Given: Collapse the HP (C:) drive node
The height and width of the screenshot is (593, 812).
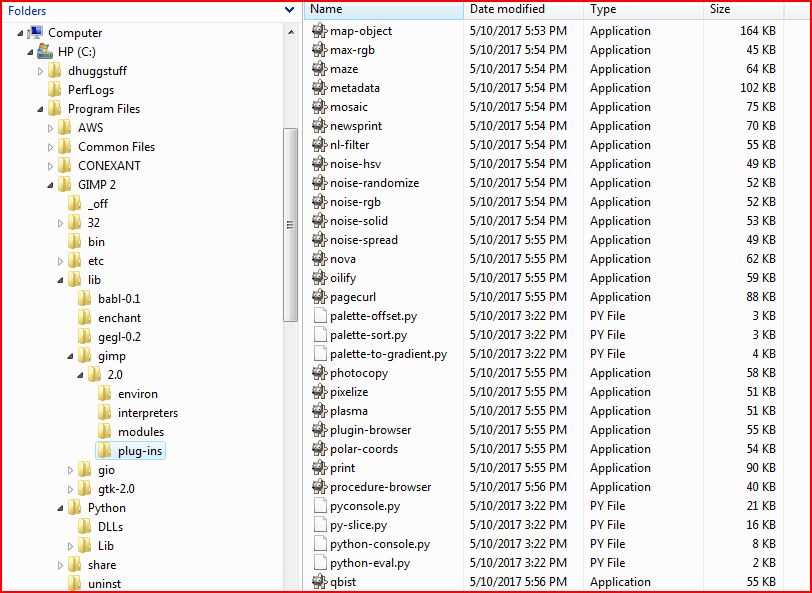Looking at the screenshot, I should 31,52.
